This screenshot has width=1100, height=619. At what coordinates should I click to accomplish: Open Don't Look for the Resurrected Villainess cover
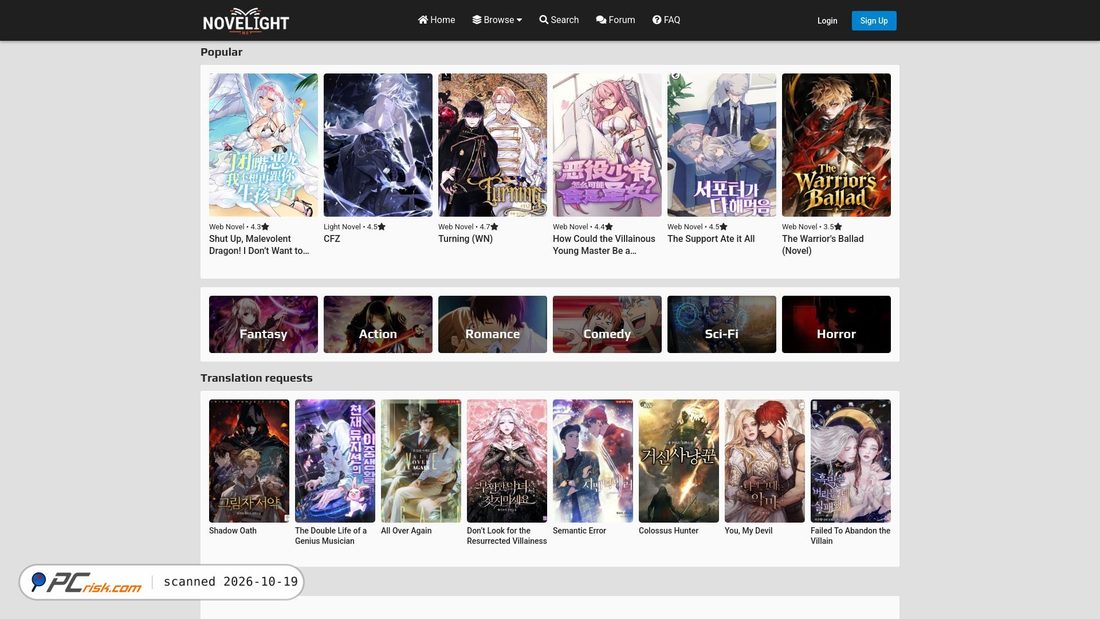(x=507, y=461)
